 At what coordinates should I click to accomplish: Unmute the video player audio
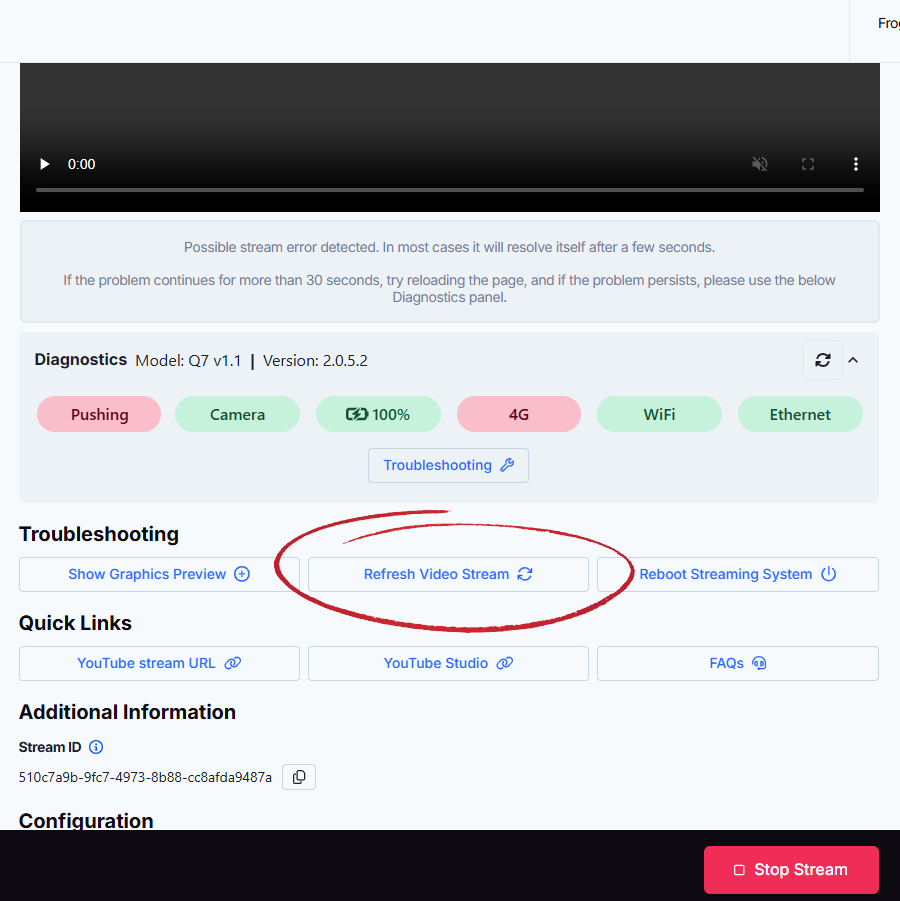click(760, 164)
